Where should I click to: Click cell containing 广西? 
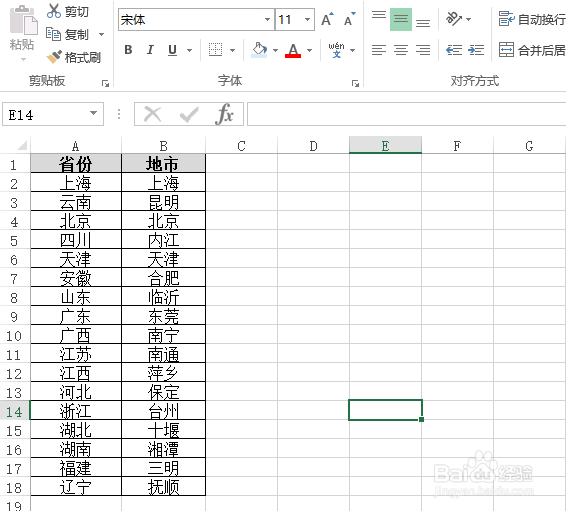pos(76,335)
